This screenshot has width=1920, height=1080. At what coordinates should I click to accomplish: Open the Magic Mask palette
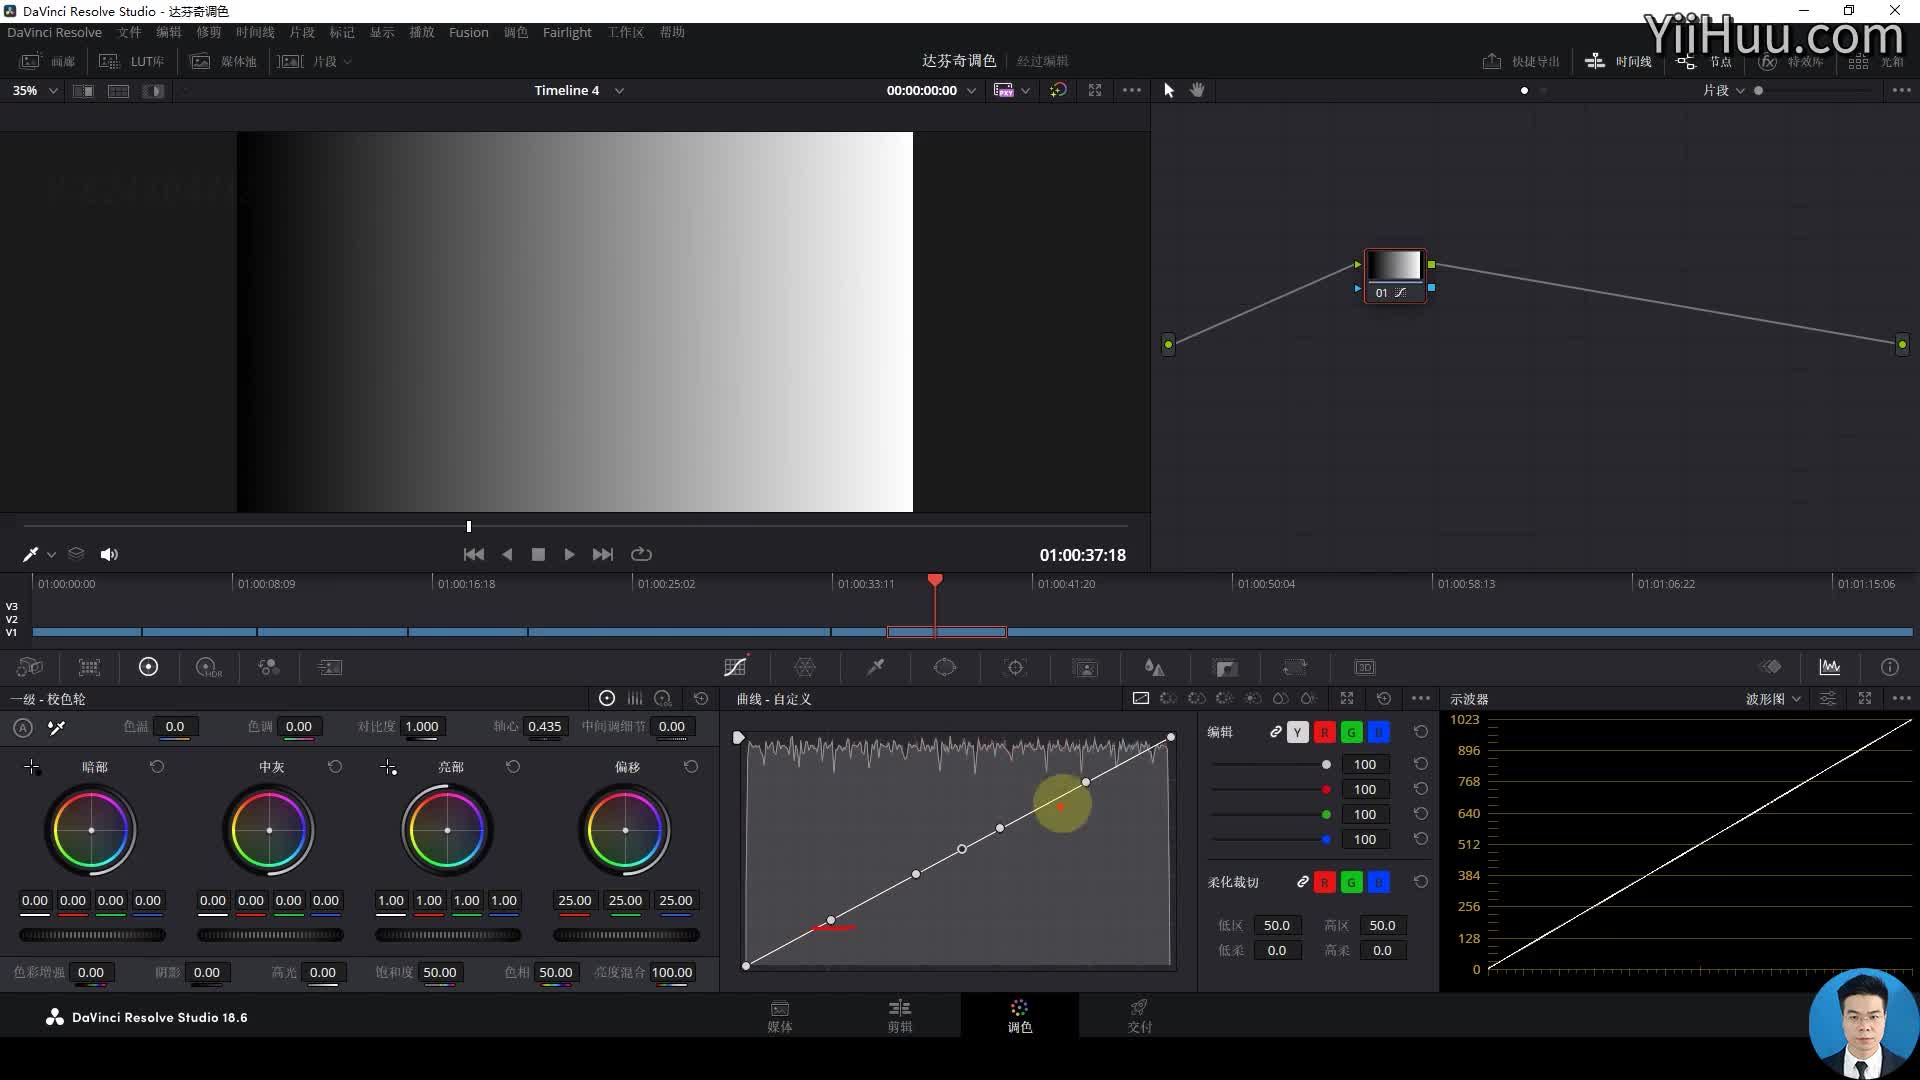pyautogui.click(x=1085, y=667)
